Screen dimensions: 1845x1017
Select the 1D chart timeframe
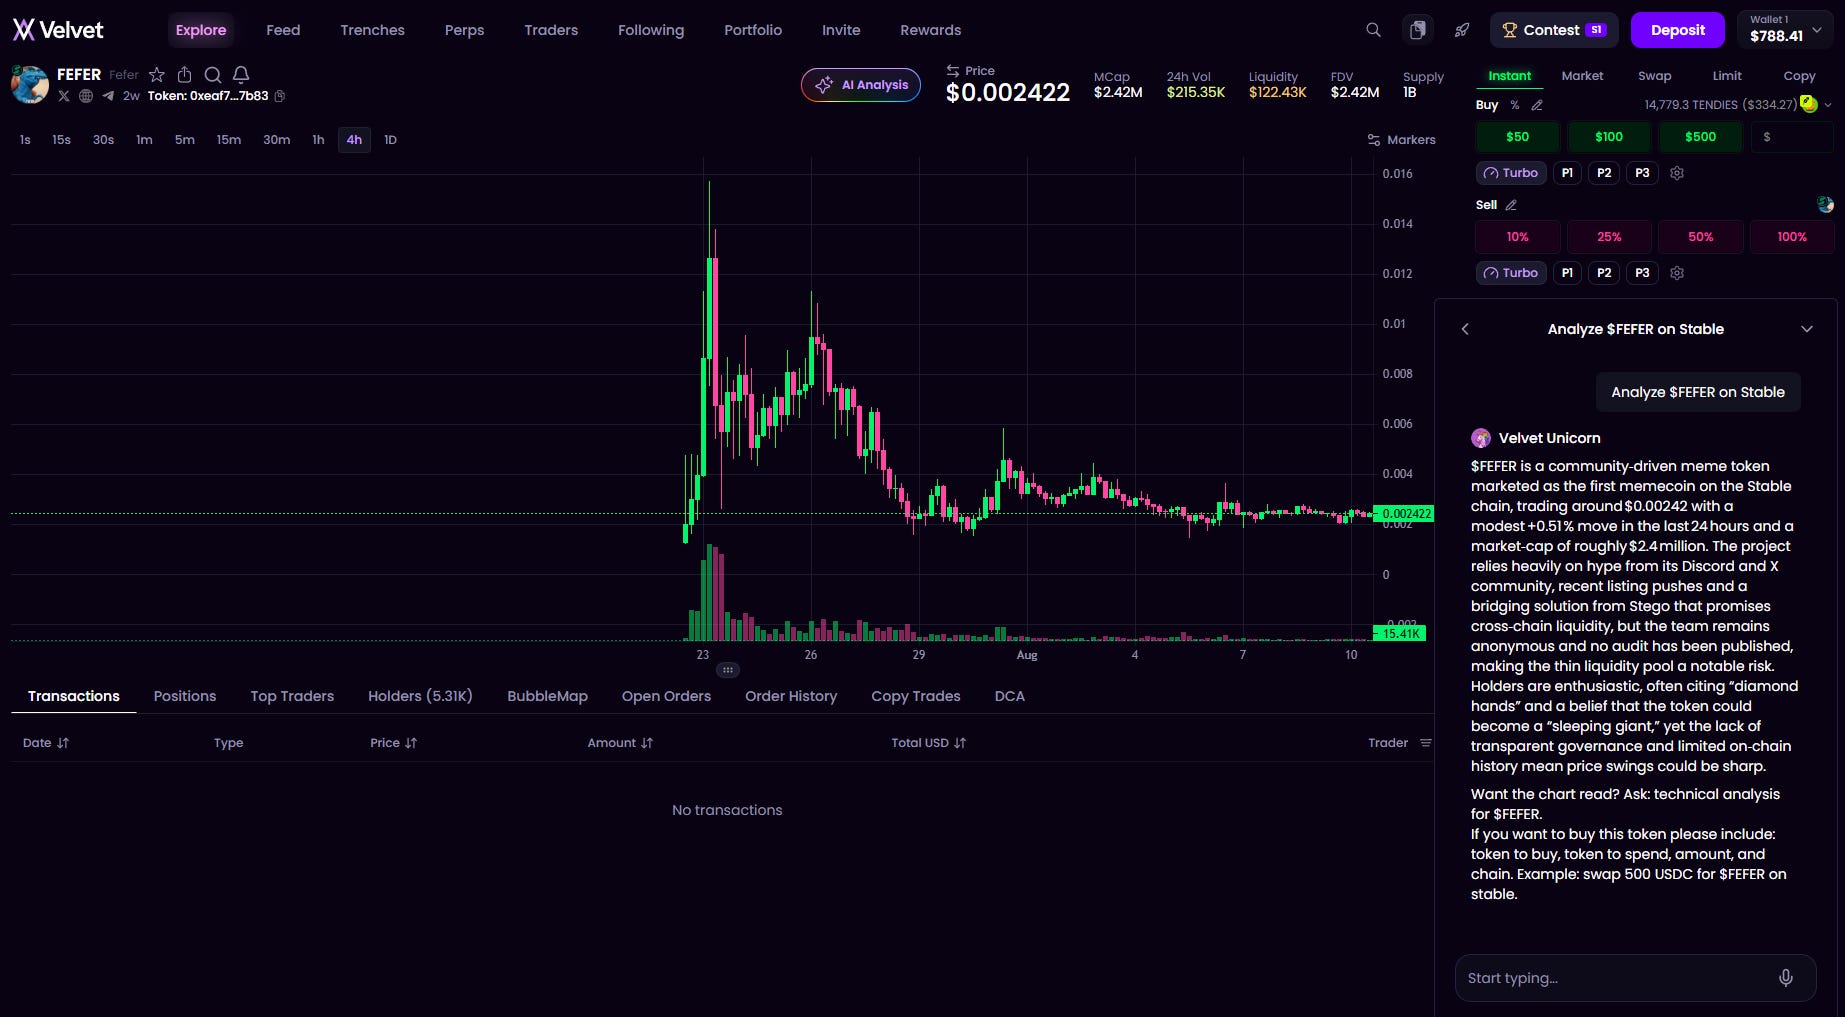coord(391,140)
